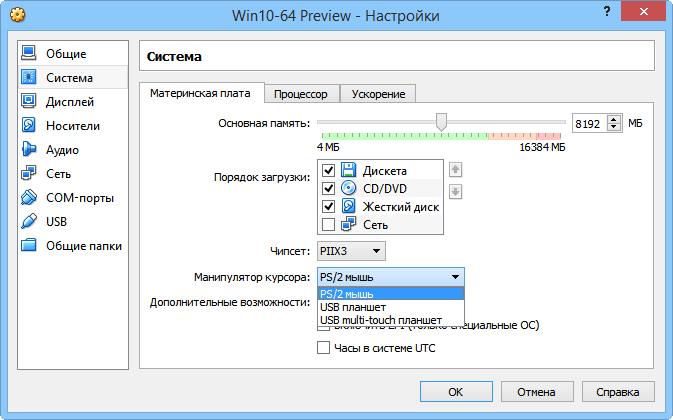Enable the Сеть boot checkbox

[328, 224]
